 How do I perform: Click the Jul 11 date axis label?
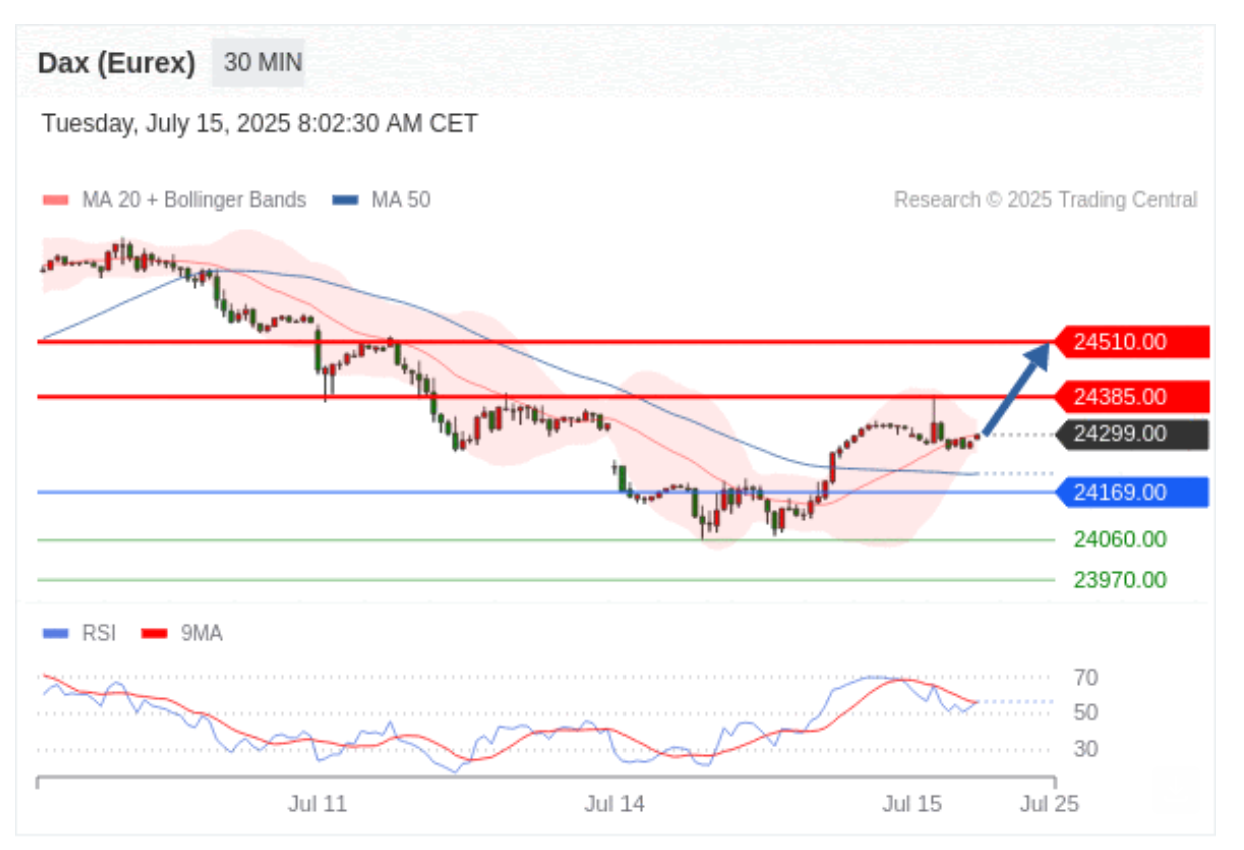(x=317, y=804)
